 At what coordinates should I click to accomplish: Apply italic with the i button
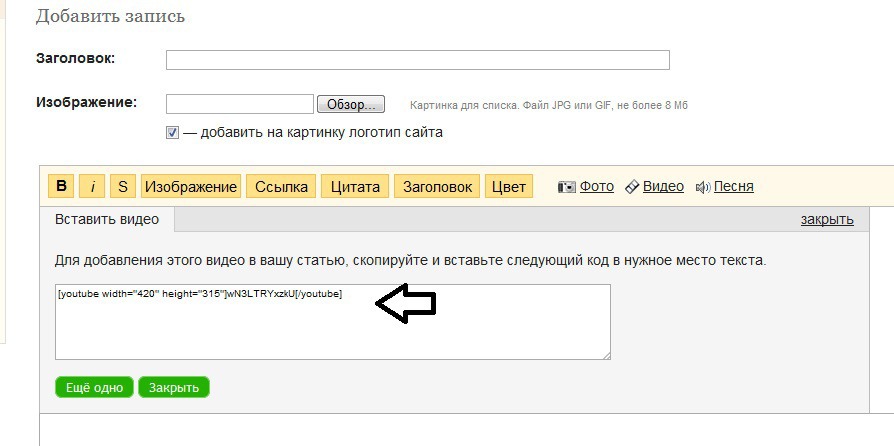(x=92, y=186)
